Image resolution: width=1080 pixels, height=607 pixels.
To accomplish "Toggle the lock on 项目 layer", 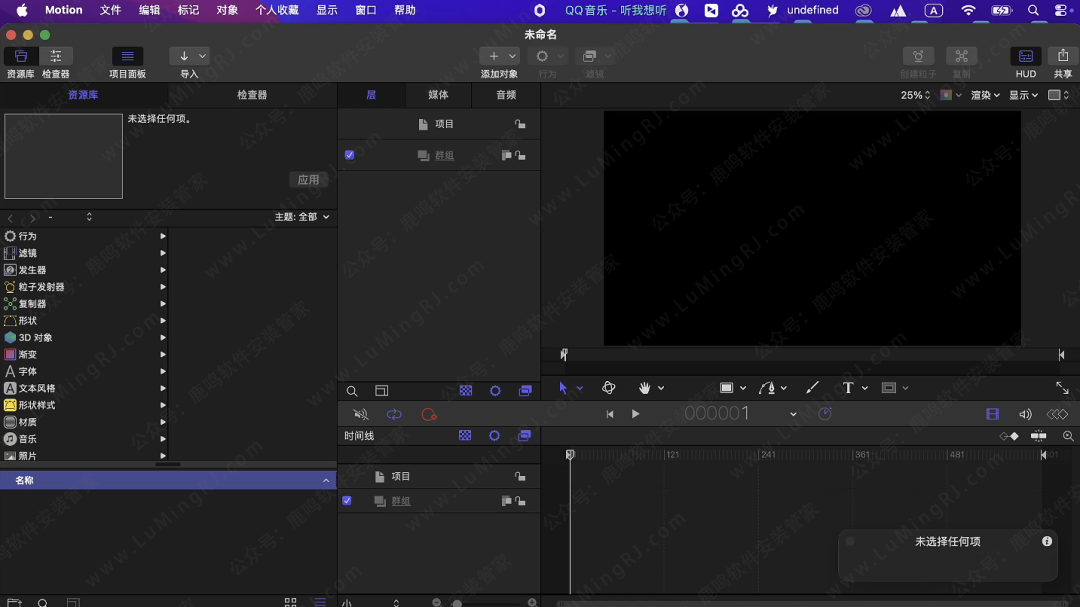I will click(x=520, y=124).
